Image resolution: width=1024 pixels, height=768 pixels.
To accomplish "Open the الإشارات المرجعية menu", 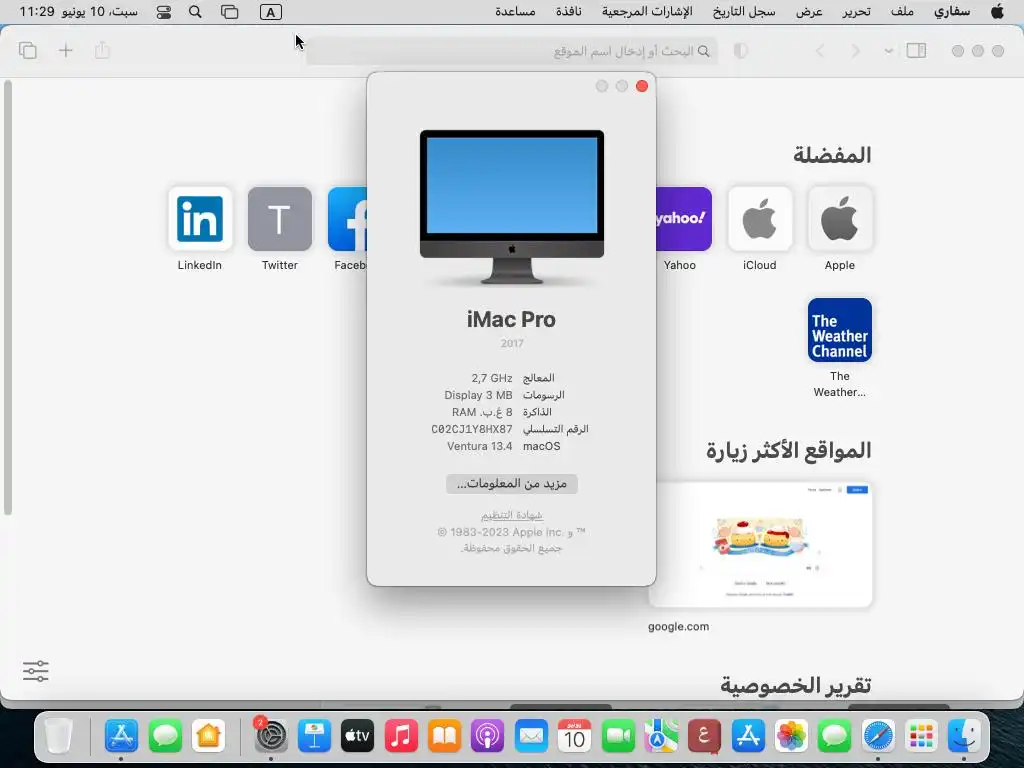I will tap(647, 11).
